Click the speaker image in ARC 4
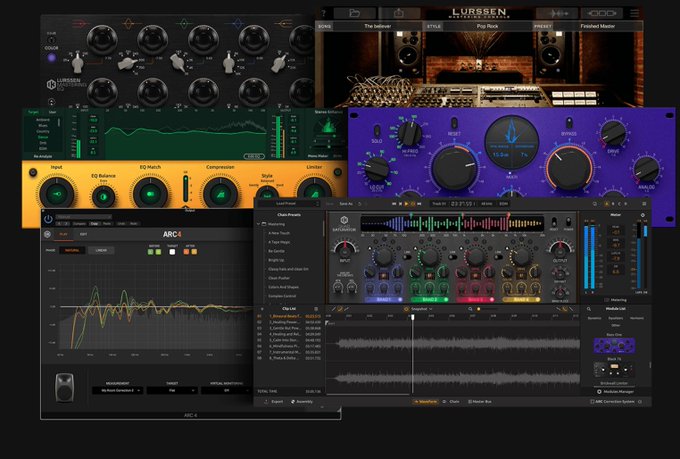 point(64,387)
